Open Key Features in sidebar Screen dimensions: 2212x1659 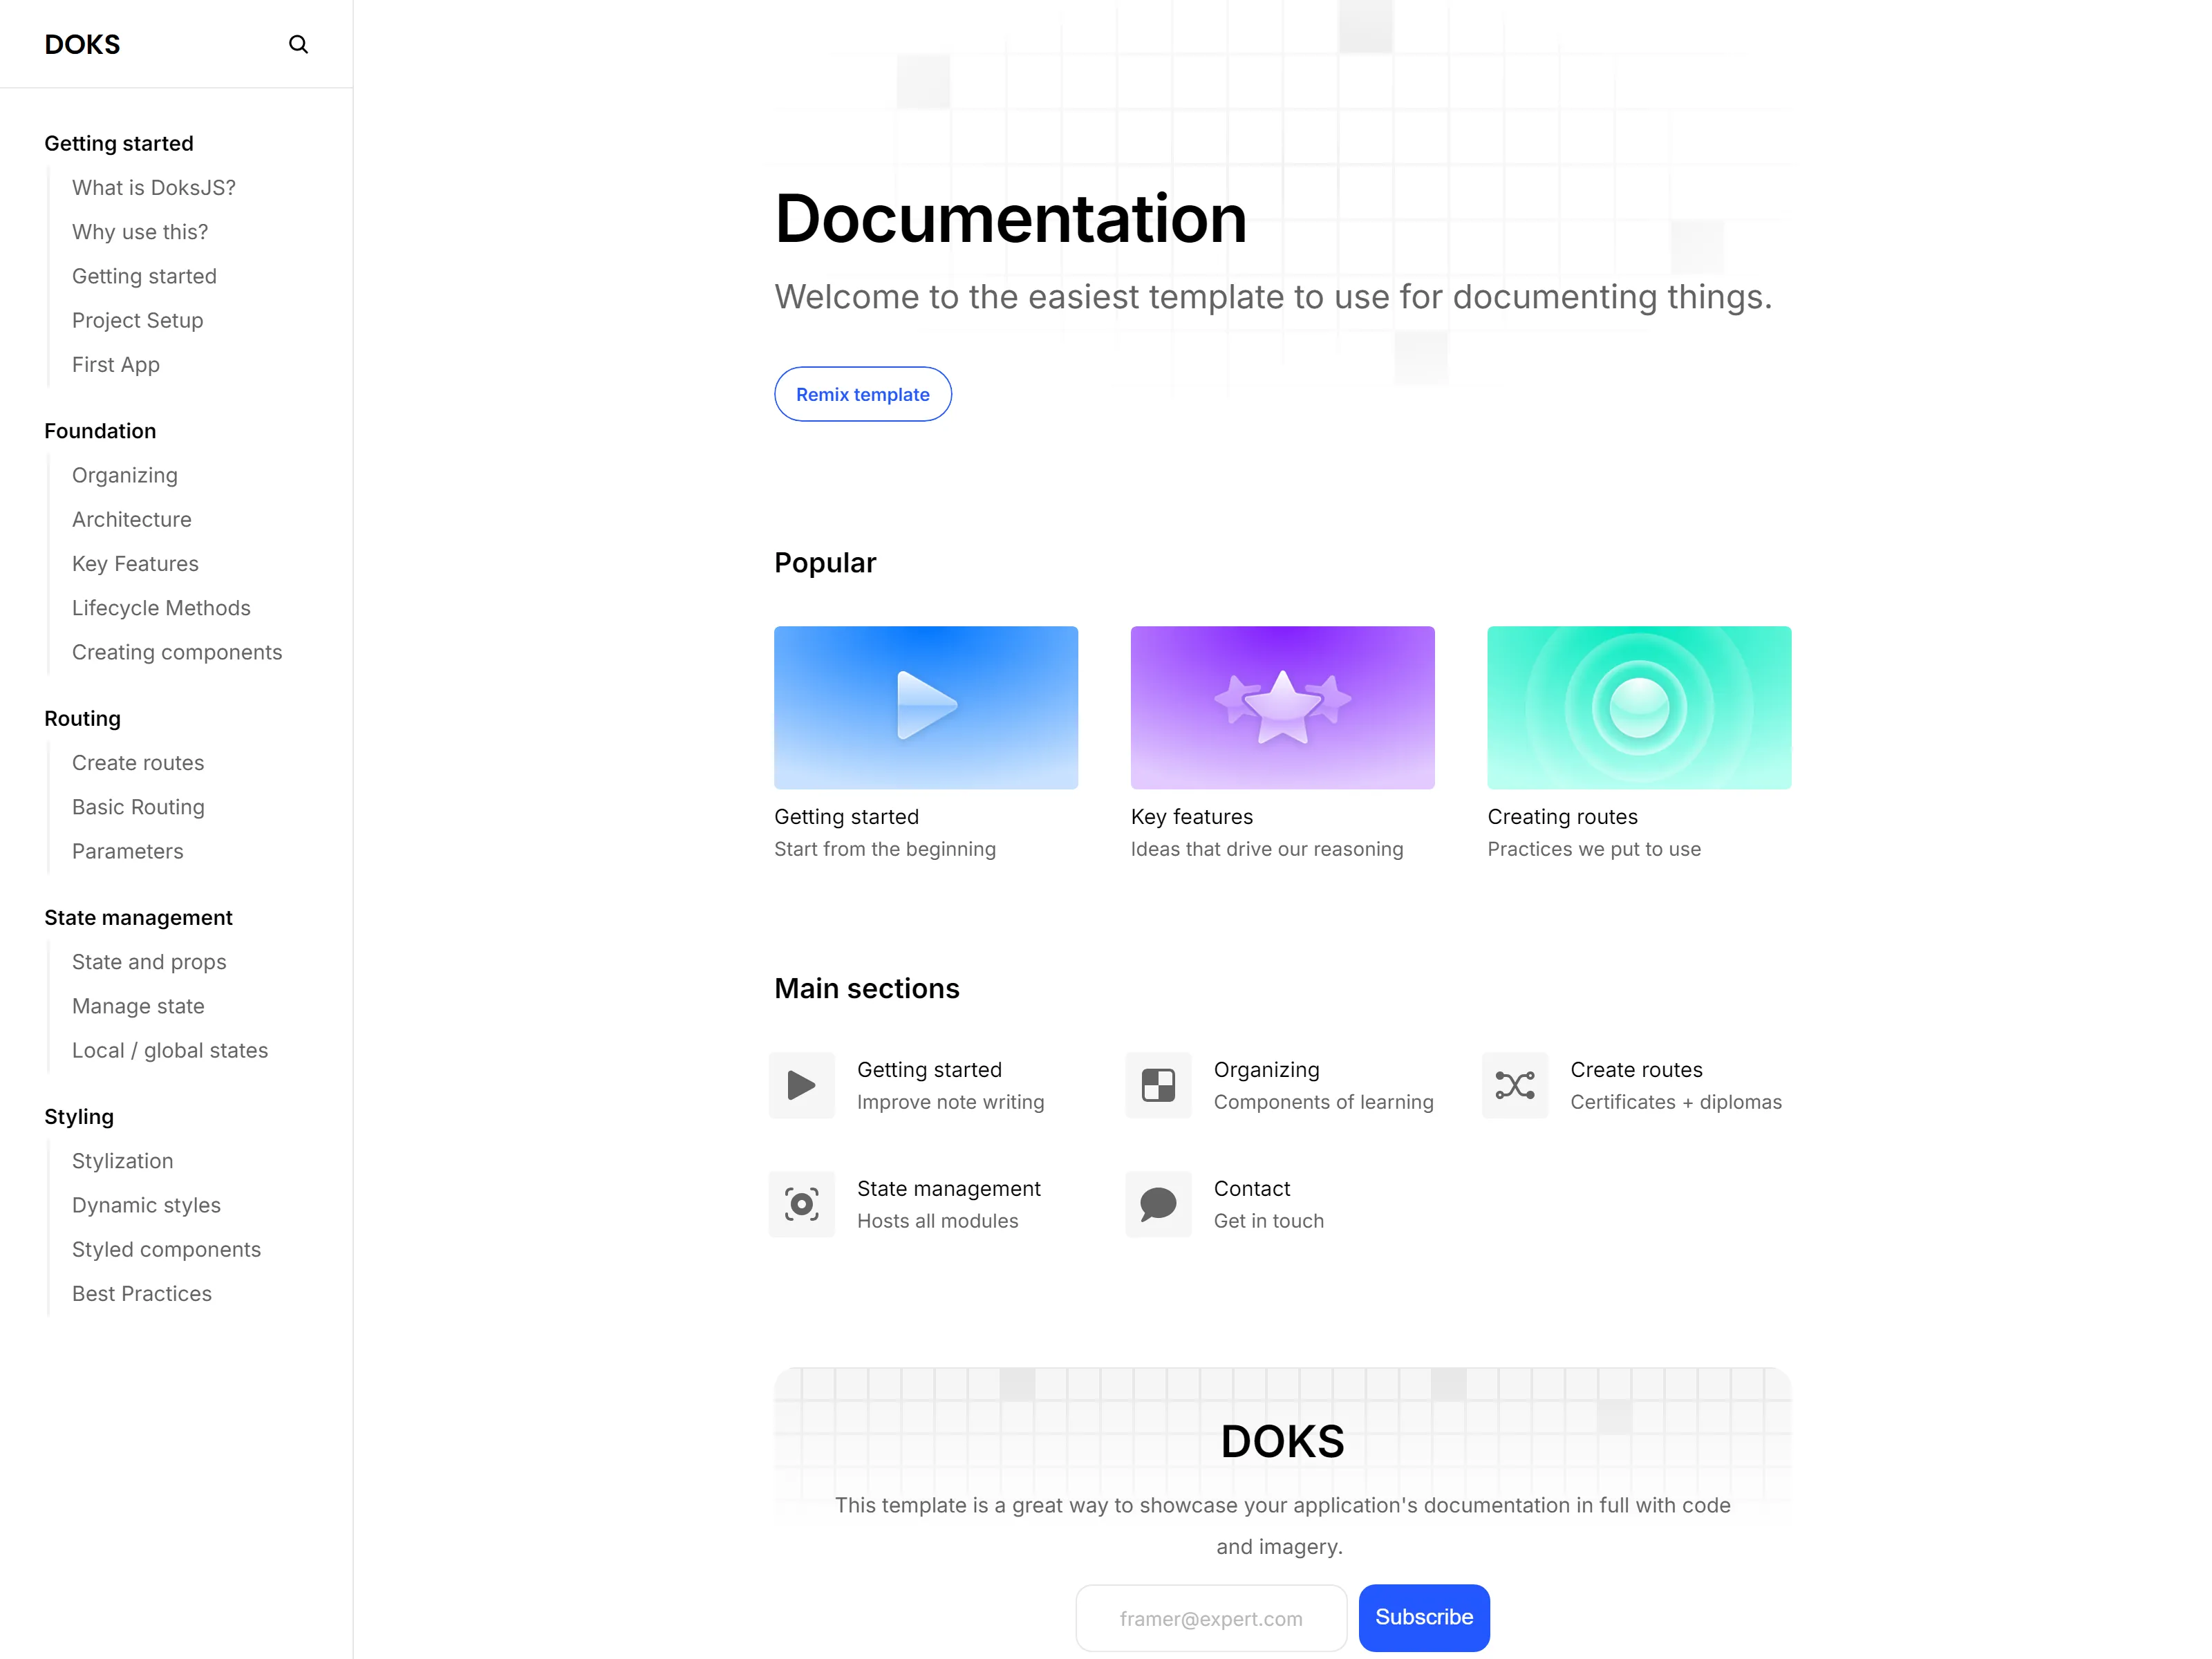[135, 564]
